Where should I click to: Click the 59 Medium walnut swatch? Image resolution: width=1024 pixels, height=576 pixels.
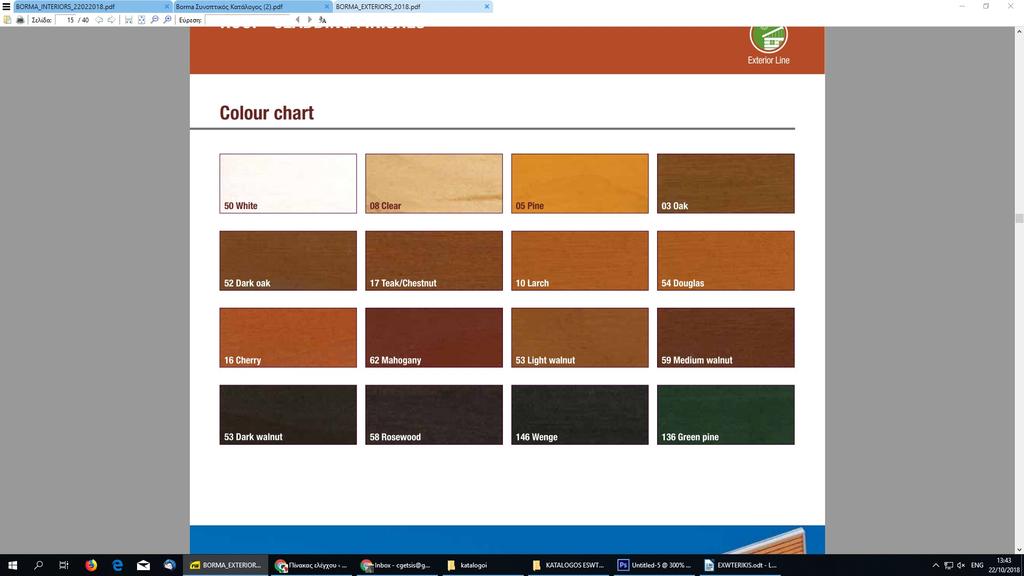click(726, 338)
